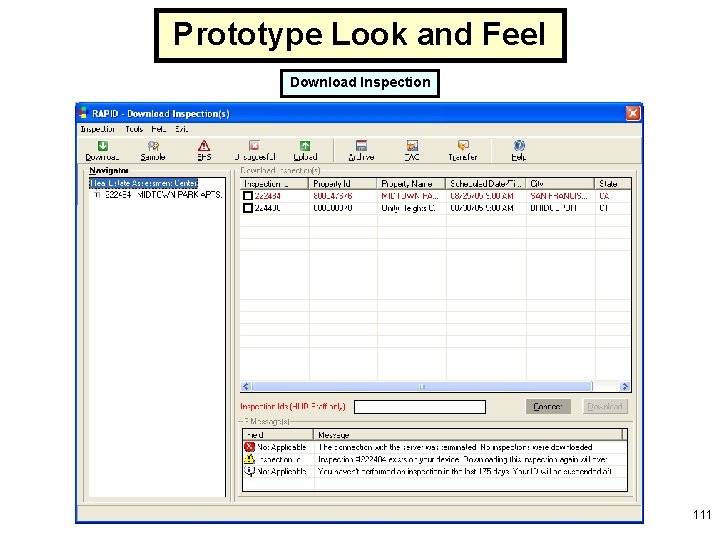This screenshot has width=720, height=540.
Task: Click the Message column header in messages
Action: 468,435
